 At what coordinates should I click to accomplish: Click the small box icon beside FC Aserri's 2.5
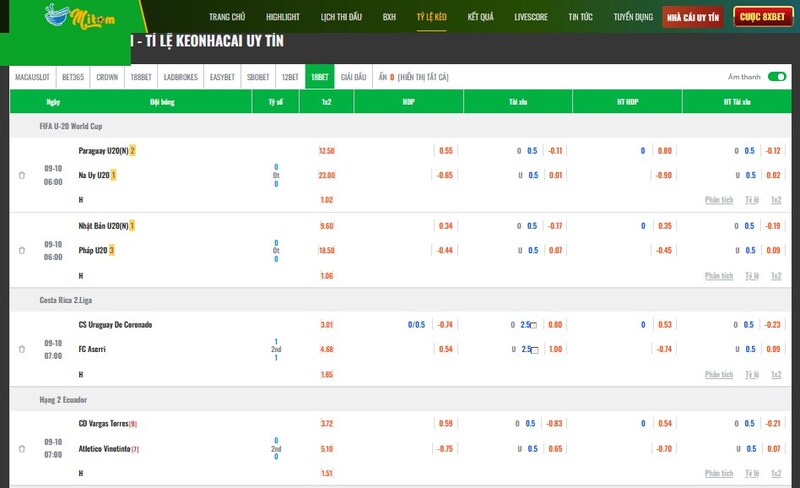[534, 350]
